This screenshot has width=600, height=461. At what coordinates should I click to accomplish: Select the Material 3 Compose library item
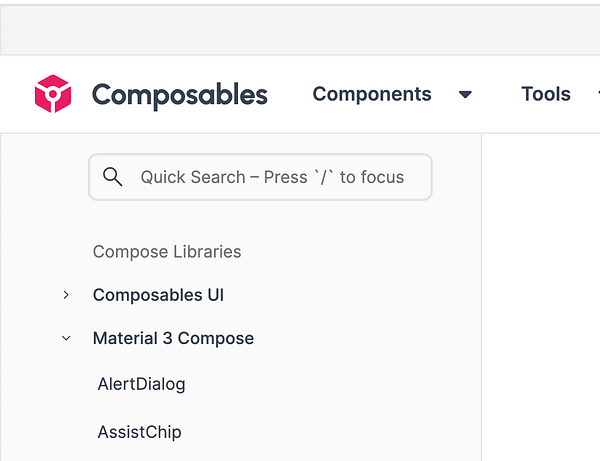tap(173, 338)
